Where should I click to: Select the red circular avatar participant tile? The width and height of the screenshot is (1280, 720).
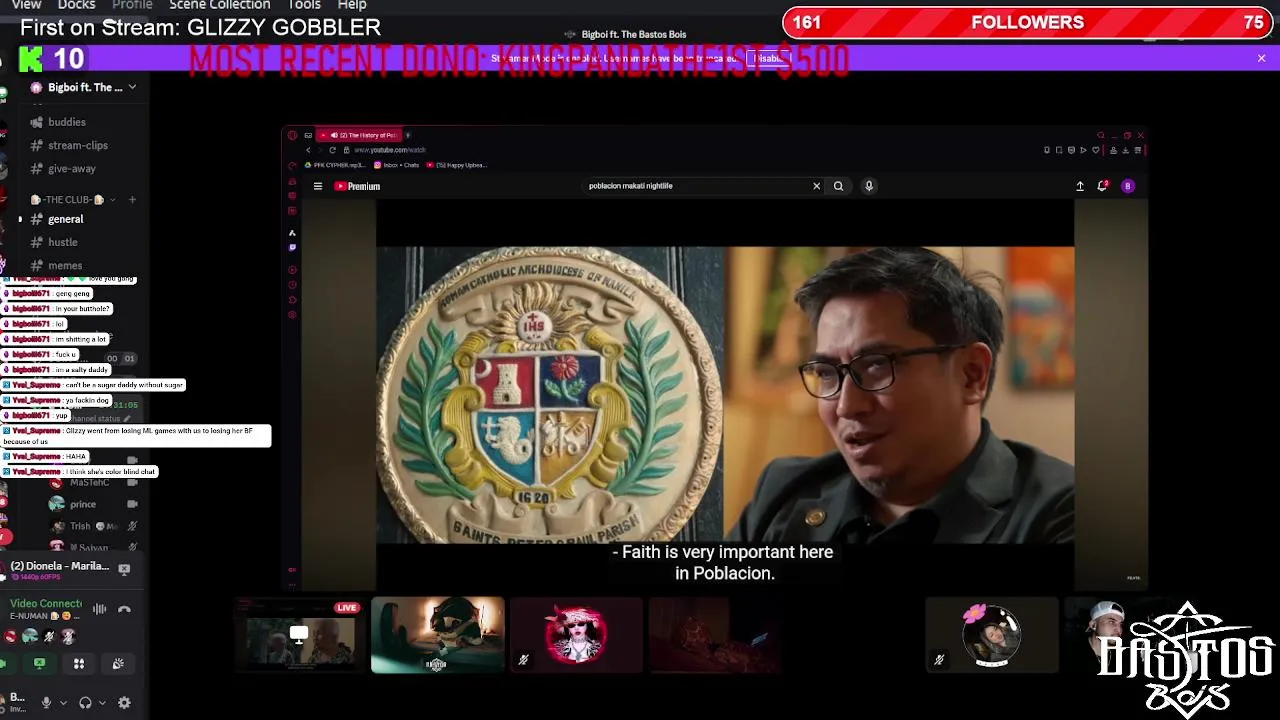click(x=576, y=635)
